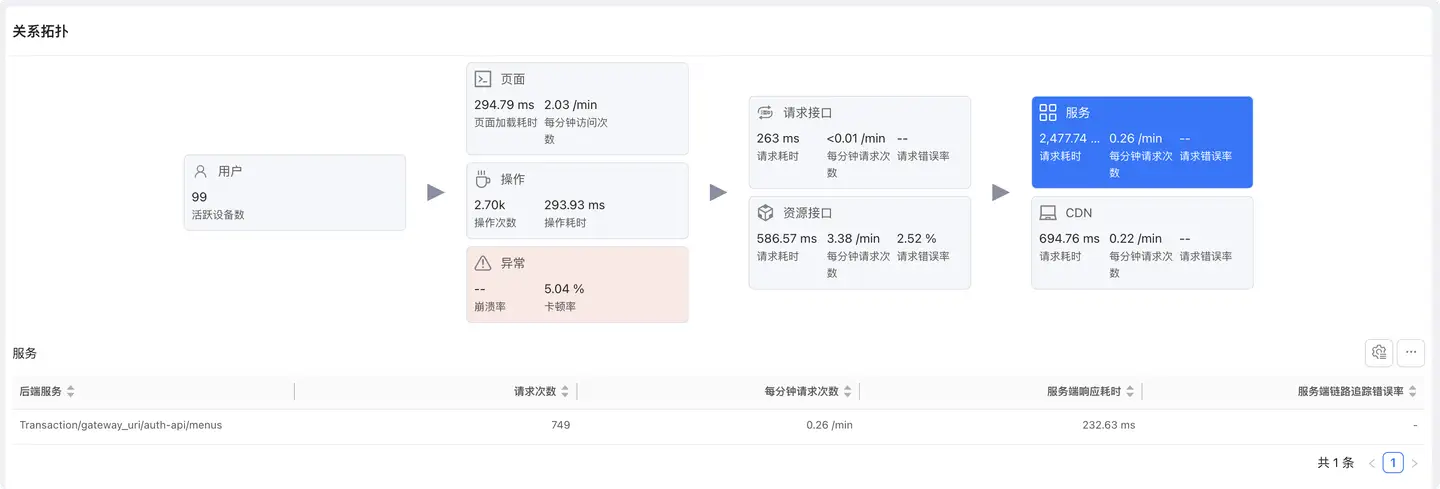The width and height of the screenshot is (1440, 489).
Task: Click the grid 服务 icon
Action: pyautogui.click(x=1048, y=113)
